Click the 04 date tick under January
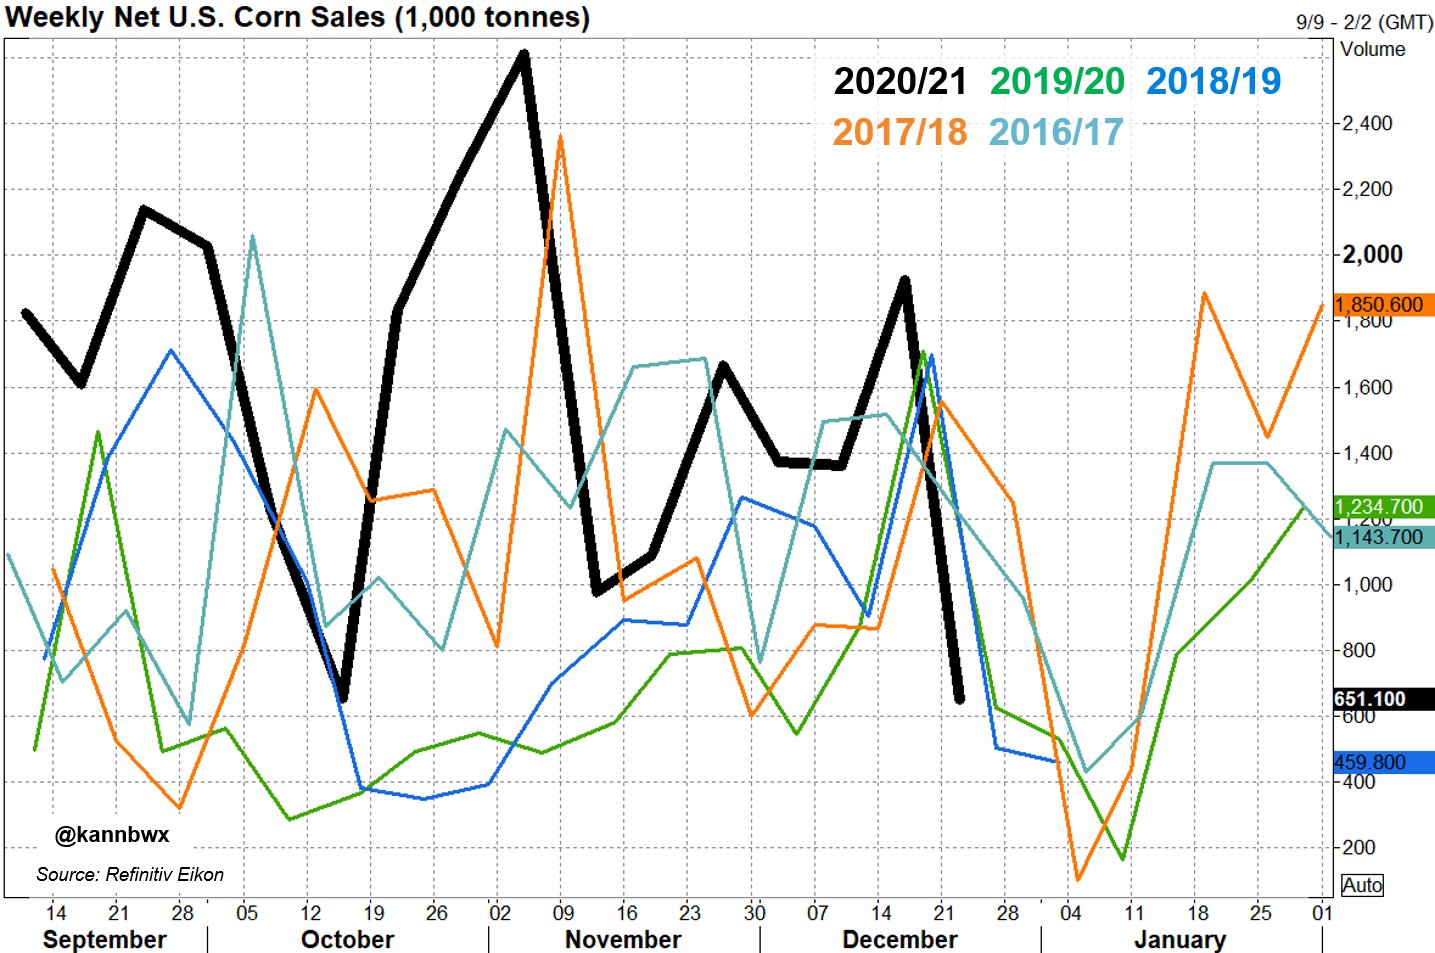 1070,912
